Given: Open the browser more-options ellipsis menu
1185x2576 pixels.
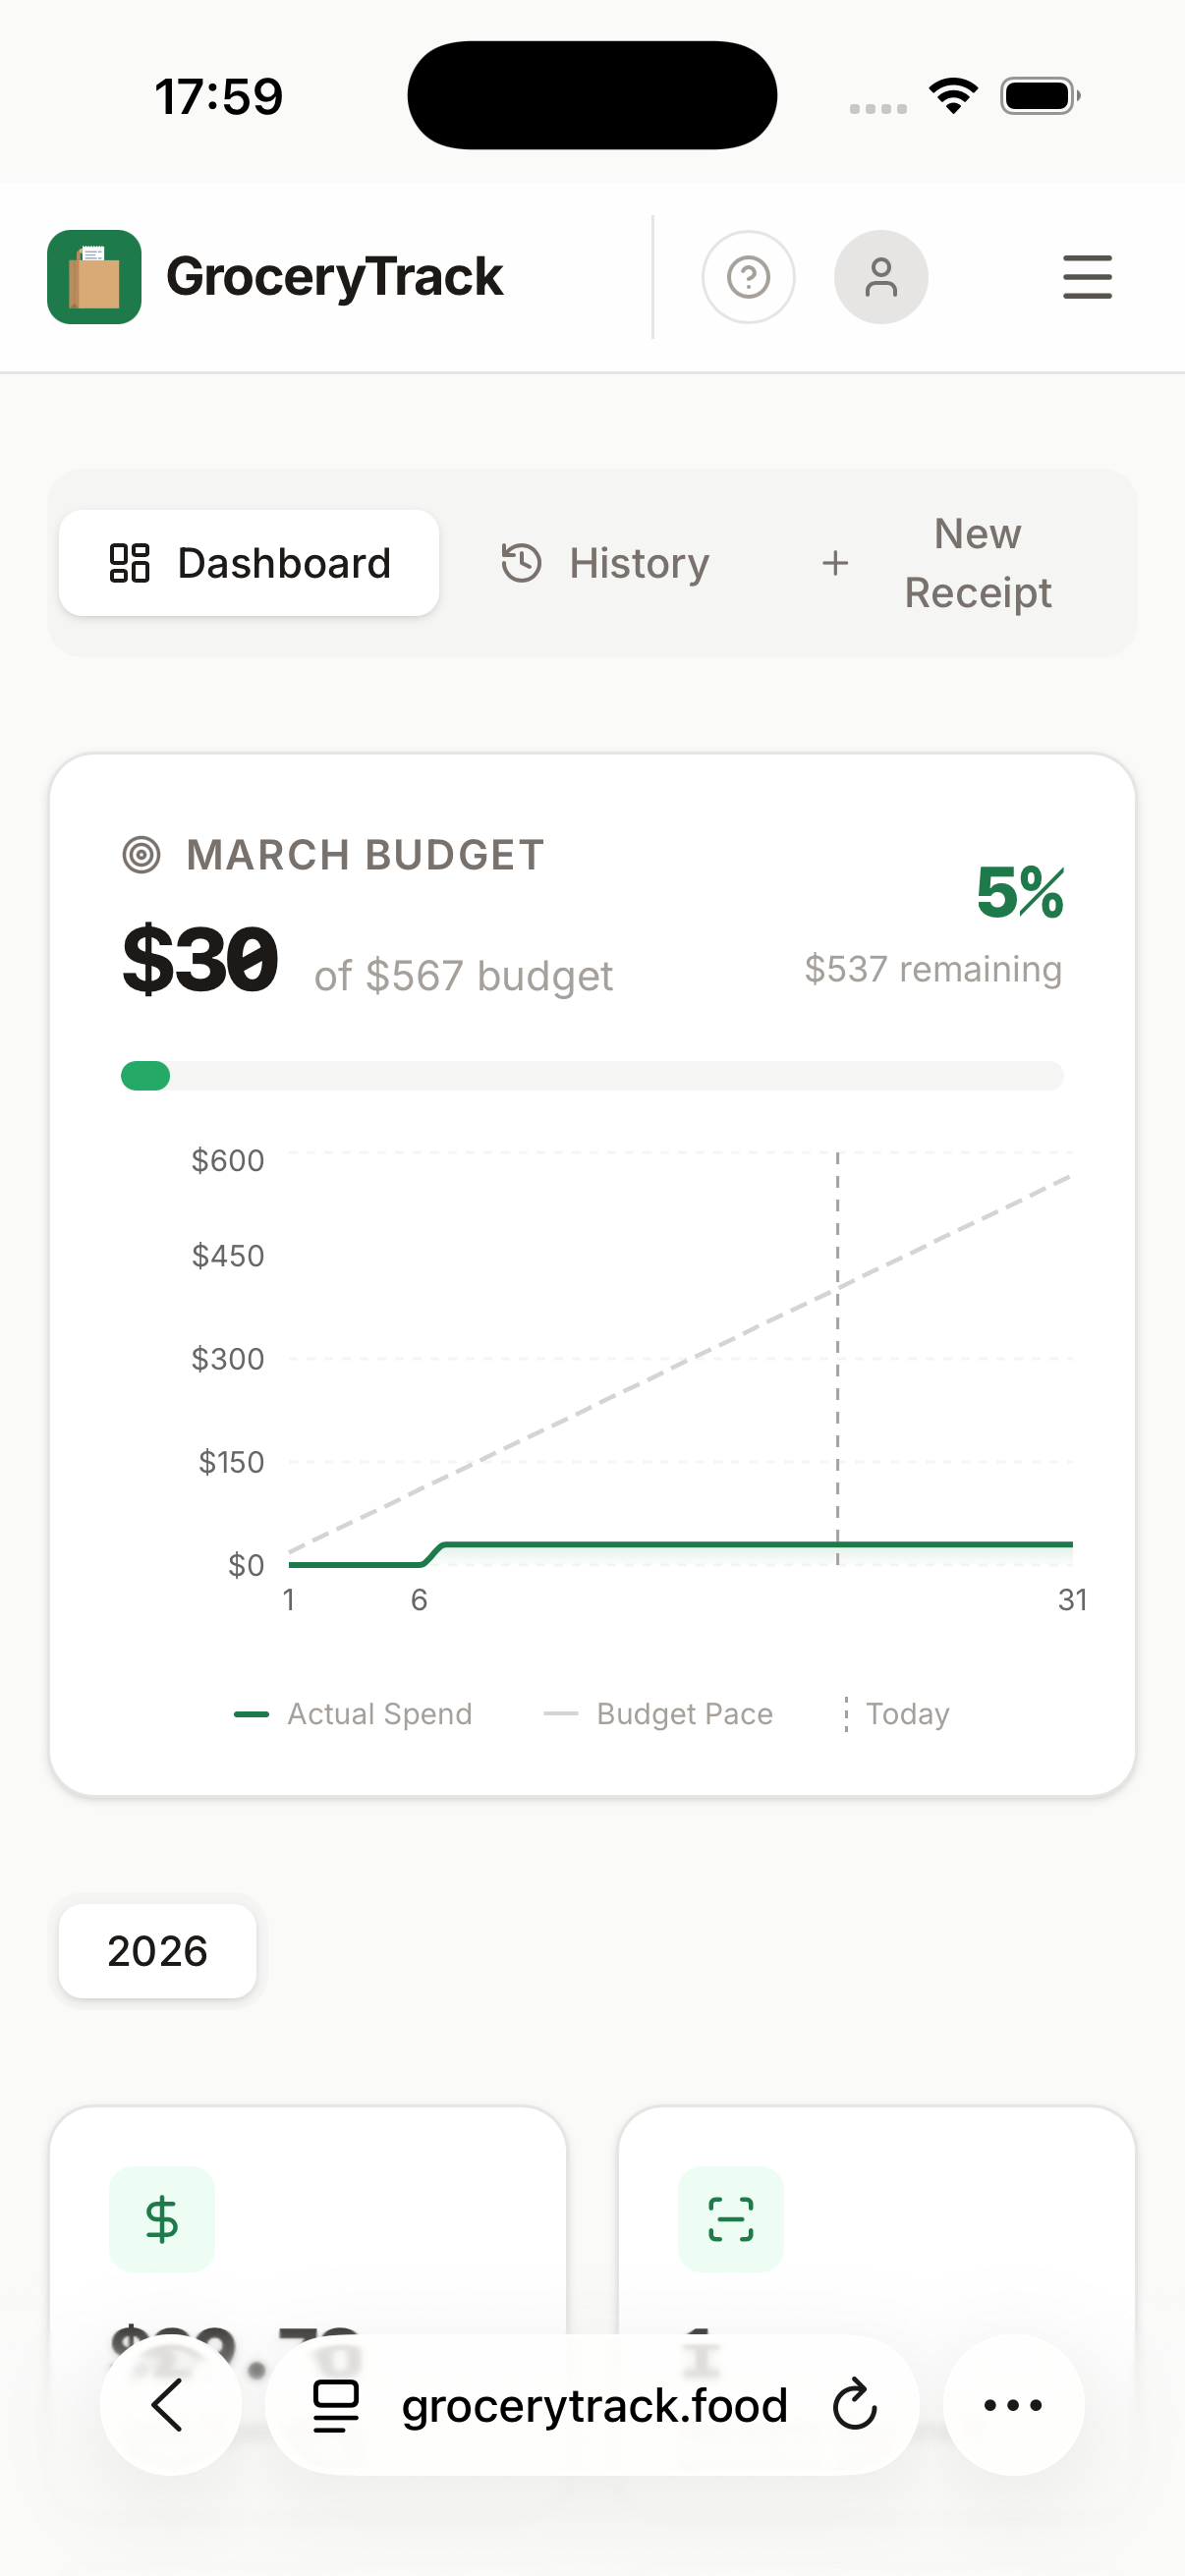Looking at the screenshot, I should pyautogui.click(x=1013, y=2406).
